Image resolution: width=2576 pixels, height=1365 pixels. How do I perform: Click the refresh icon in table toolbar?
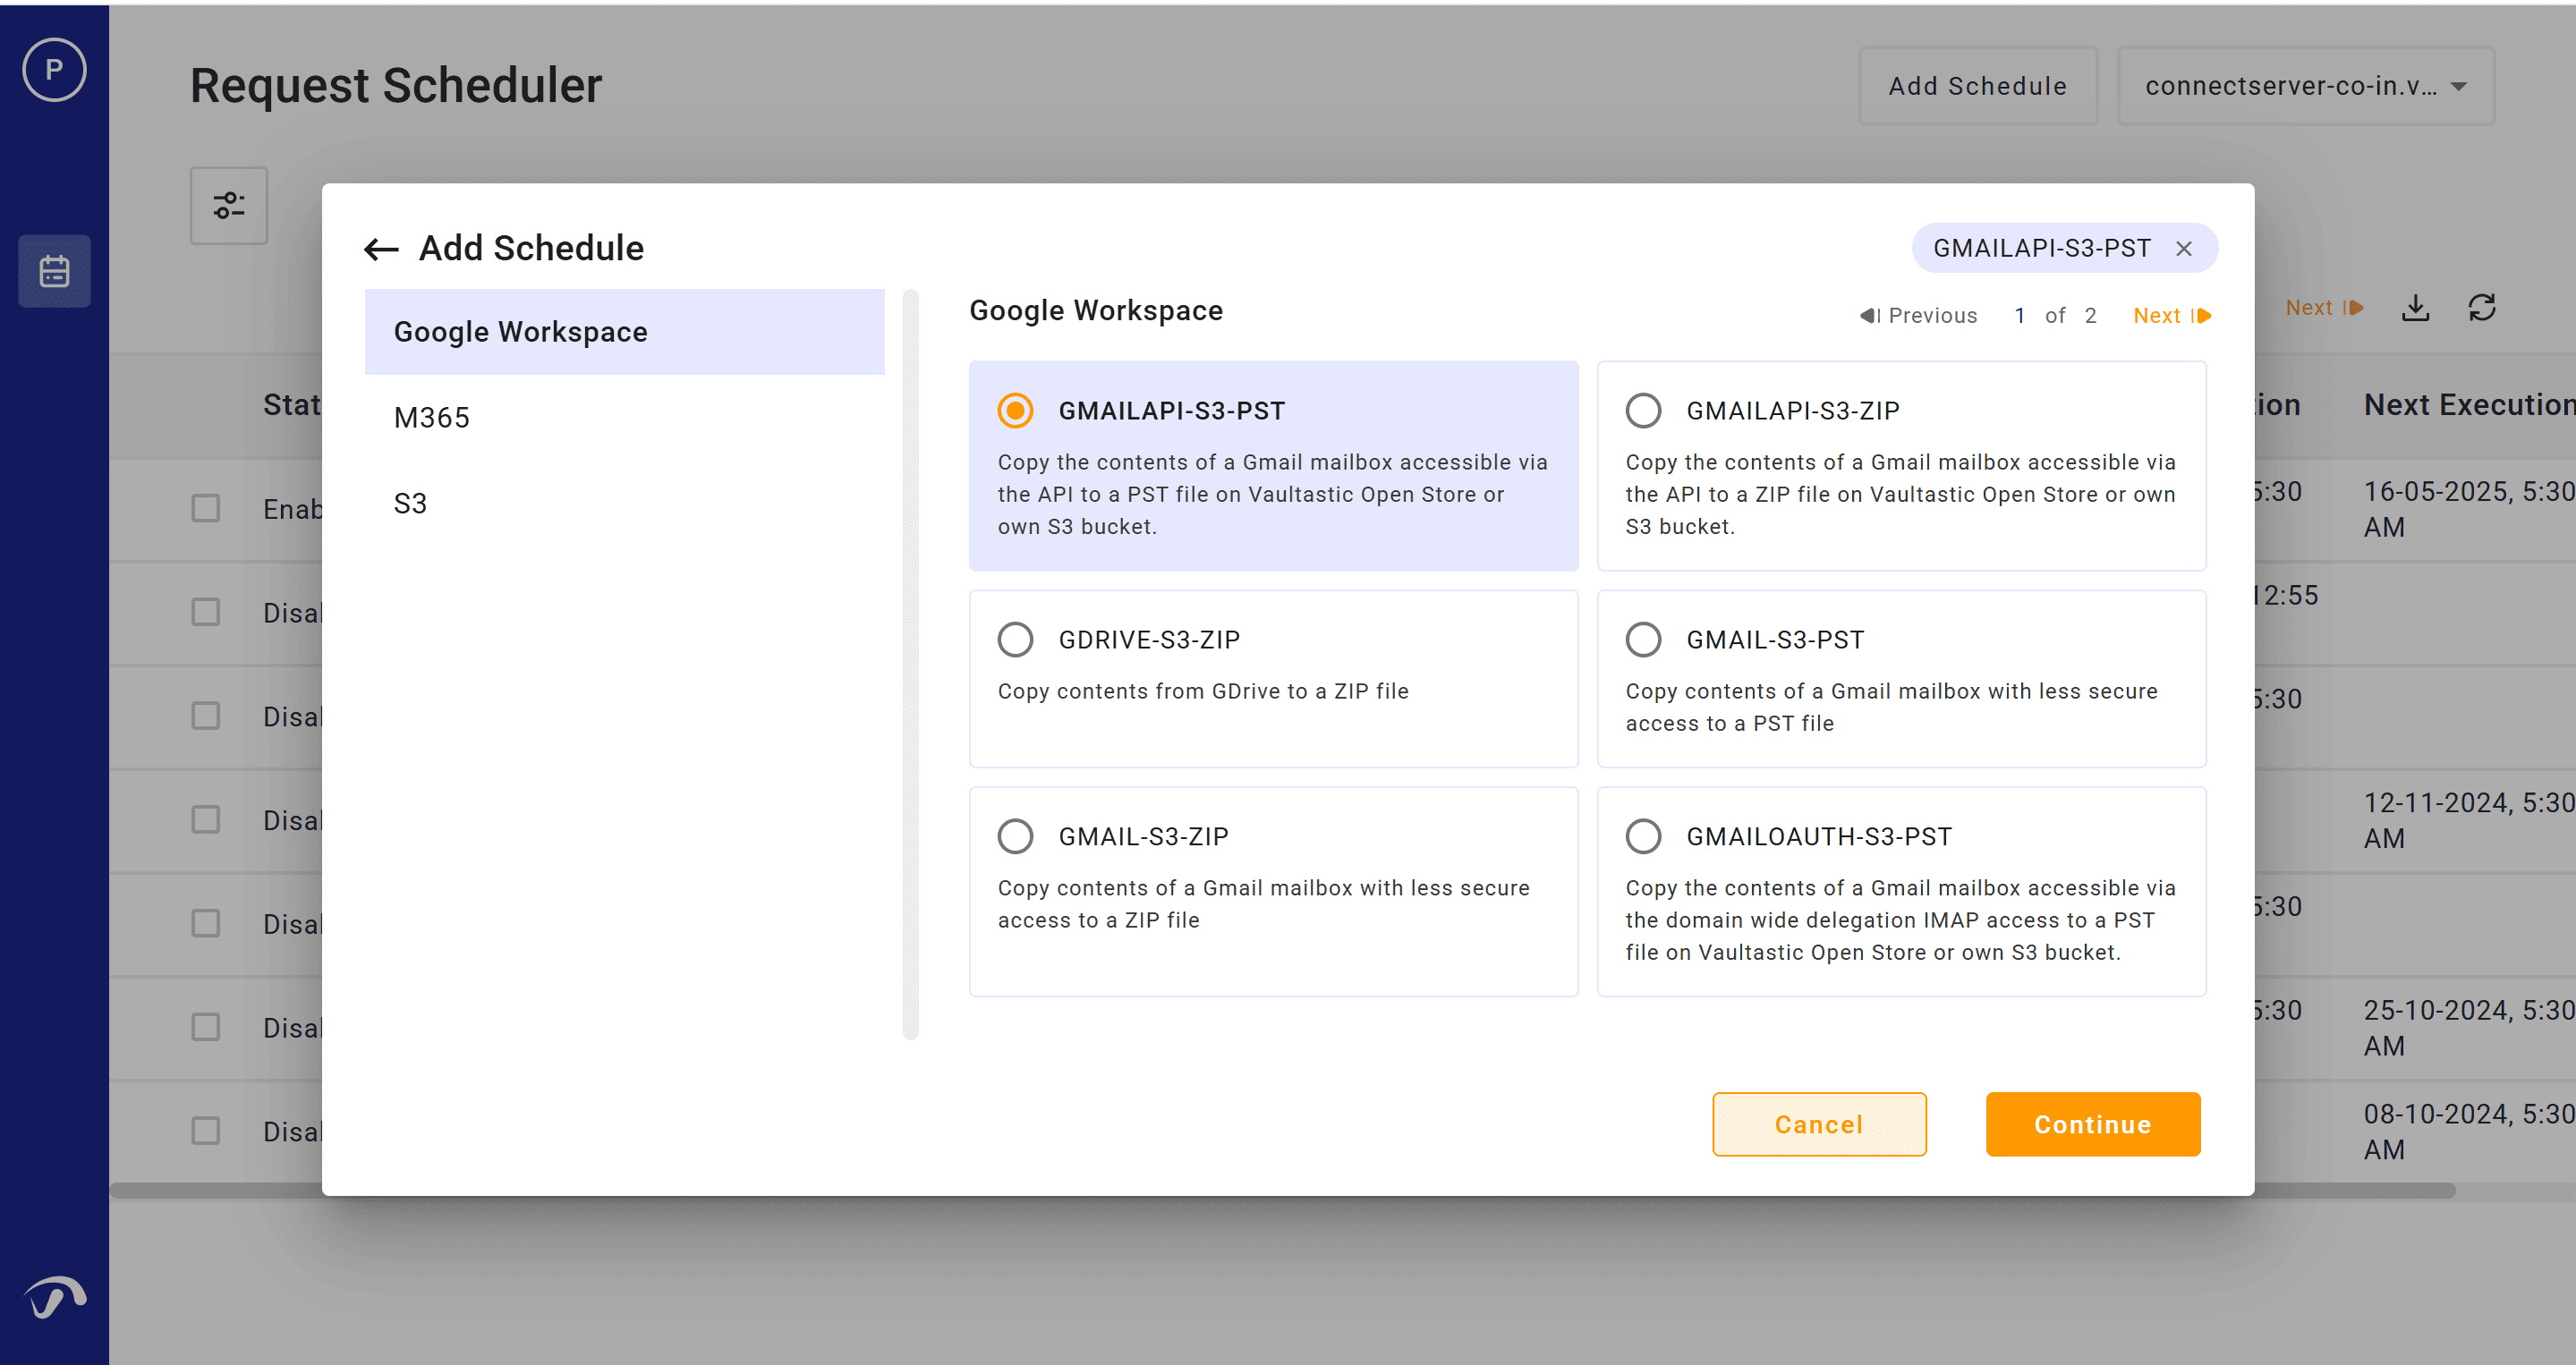click(x=2482, y=307)
